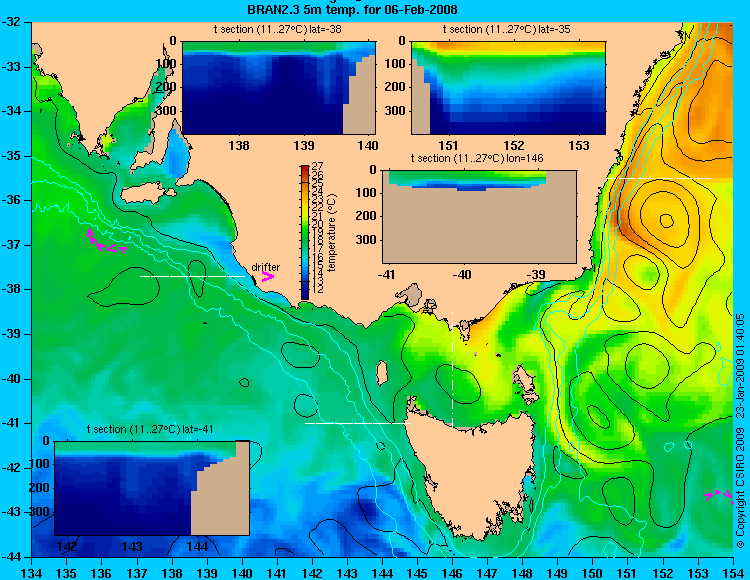Click the "152" tick in the lat=-35 inset
The height and width of the screenshot is (580, 750).
tap(514, 145)
